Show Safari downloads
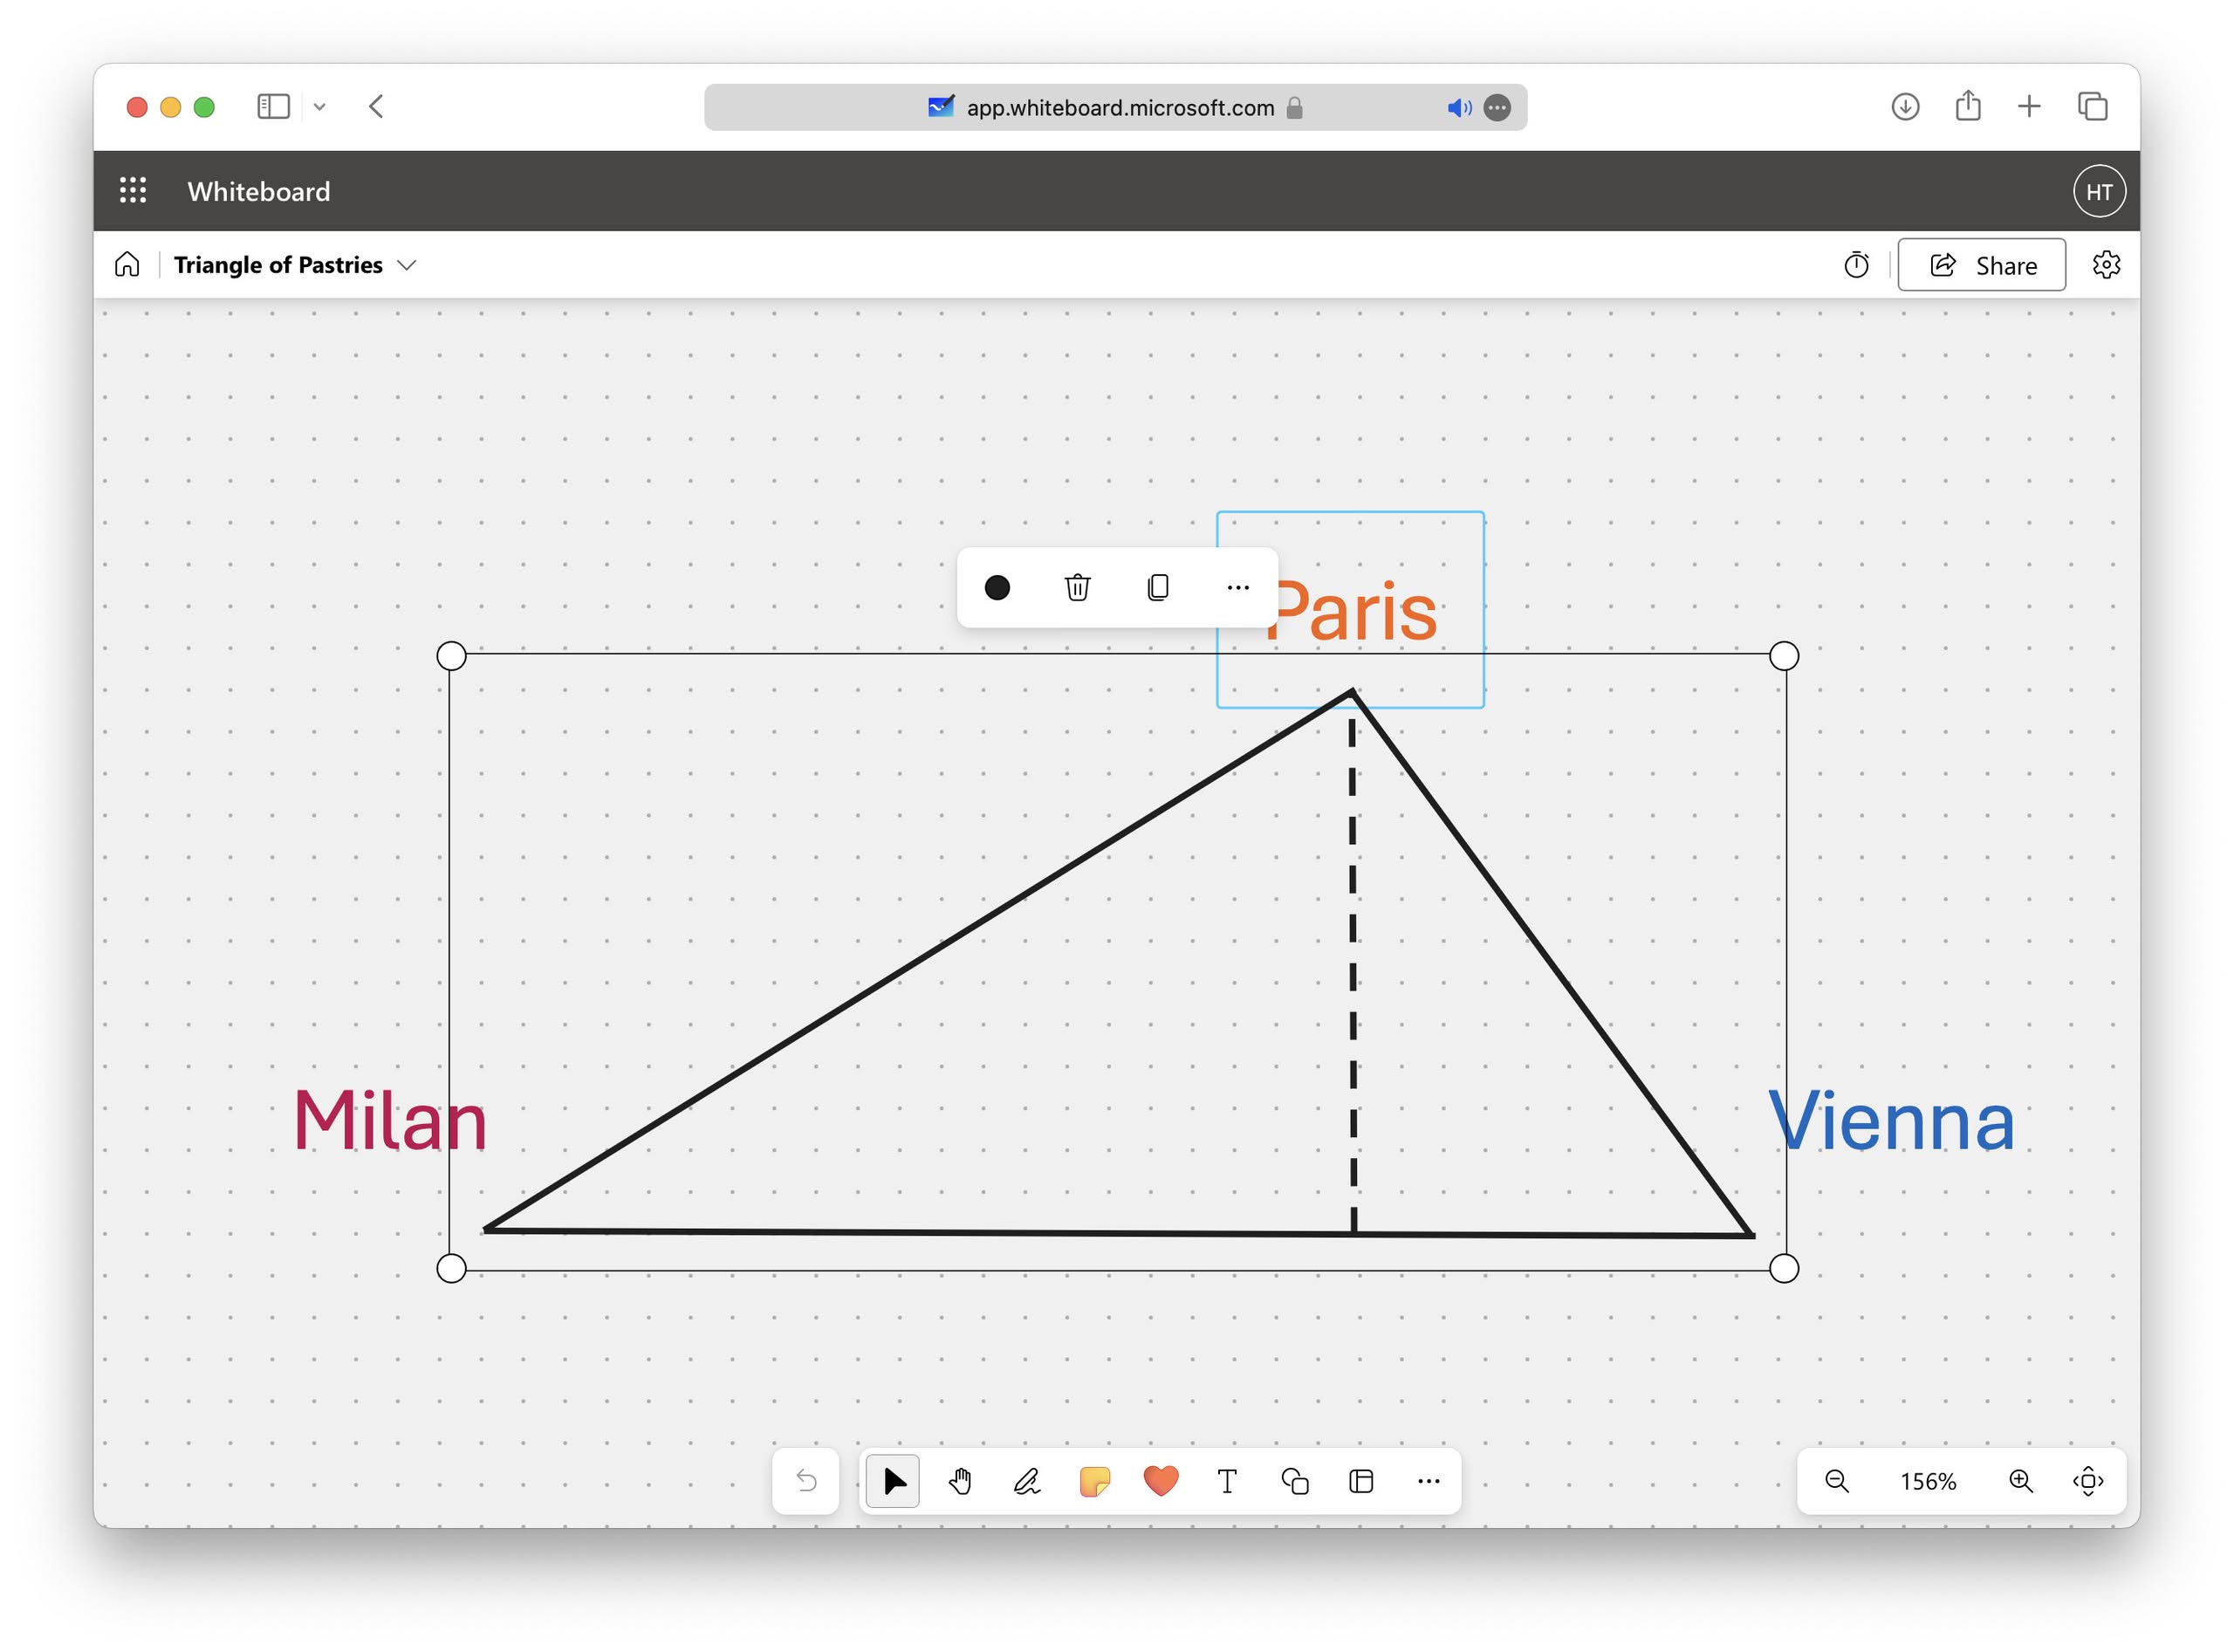 1904,106
